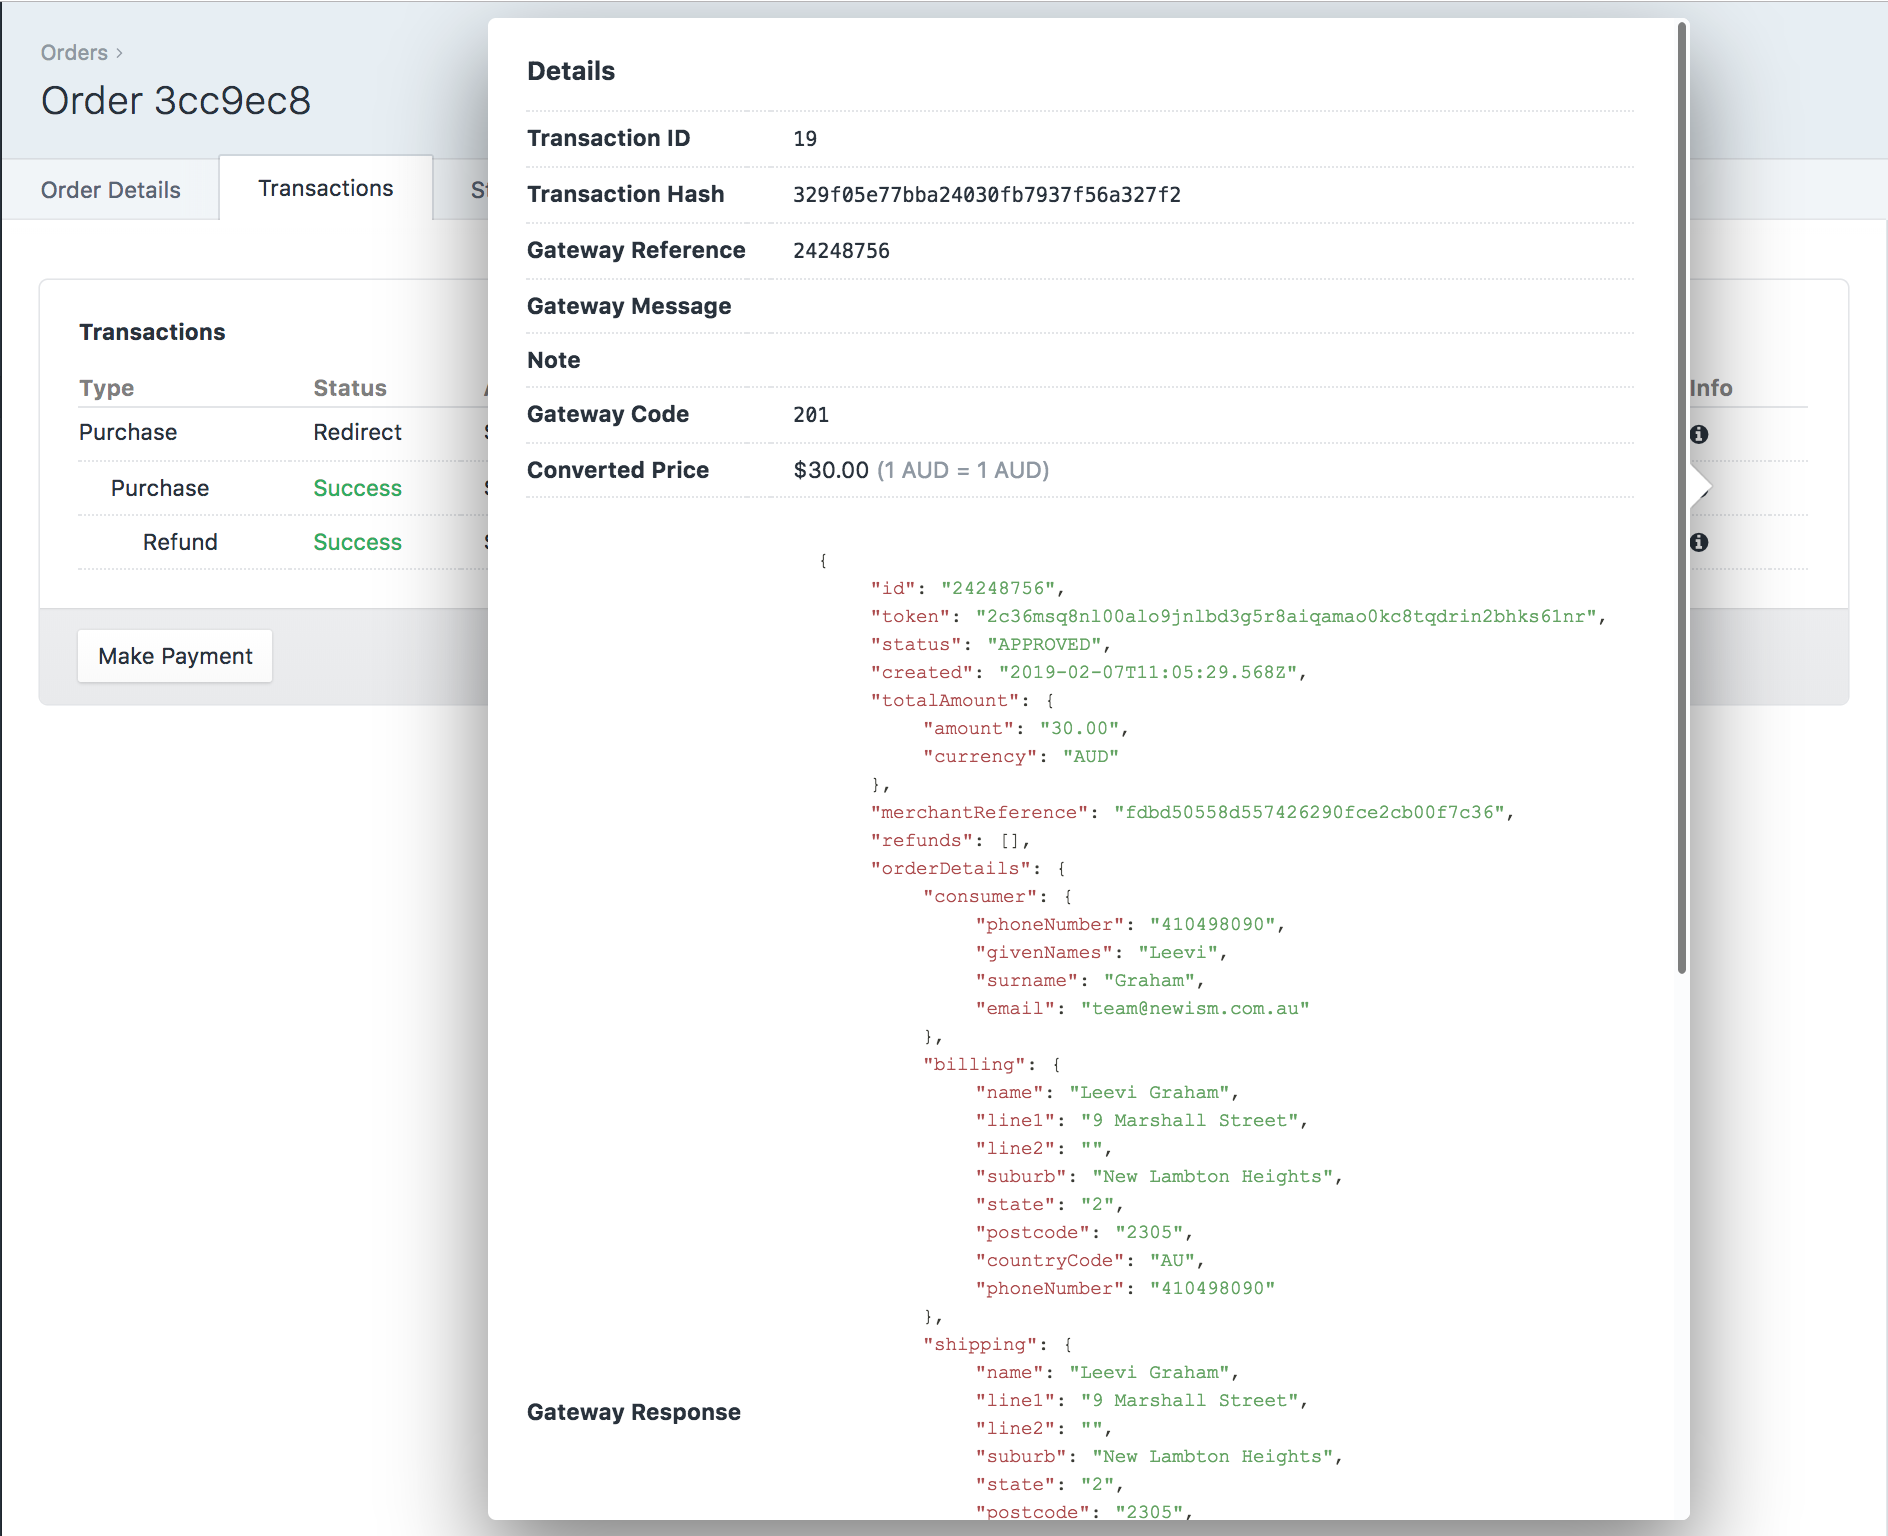Click the Gateway Code value 201

click(811, 415)
